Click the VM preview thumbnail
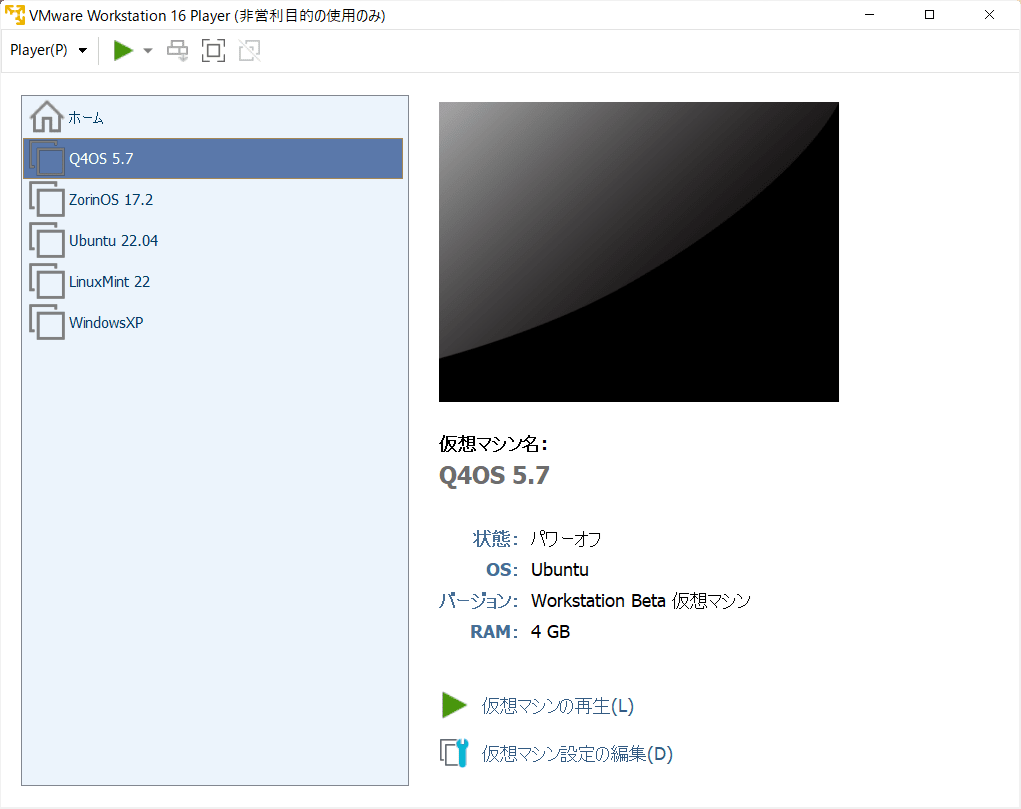This screenshot has height=809, width=1021. (x=639, y=251)
